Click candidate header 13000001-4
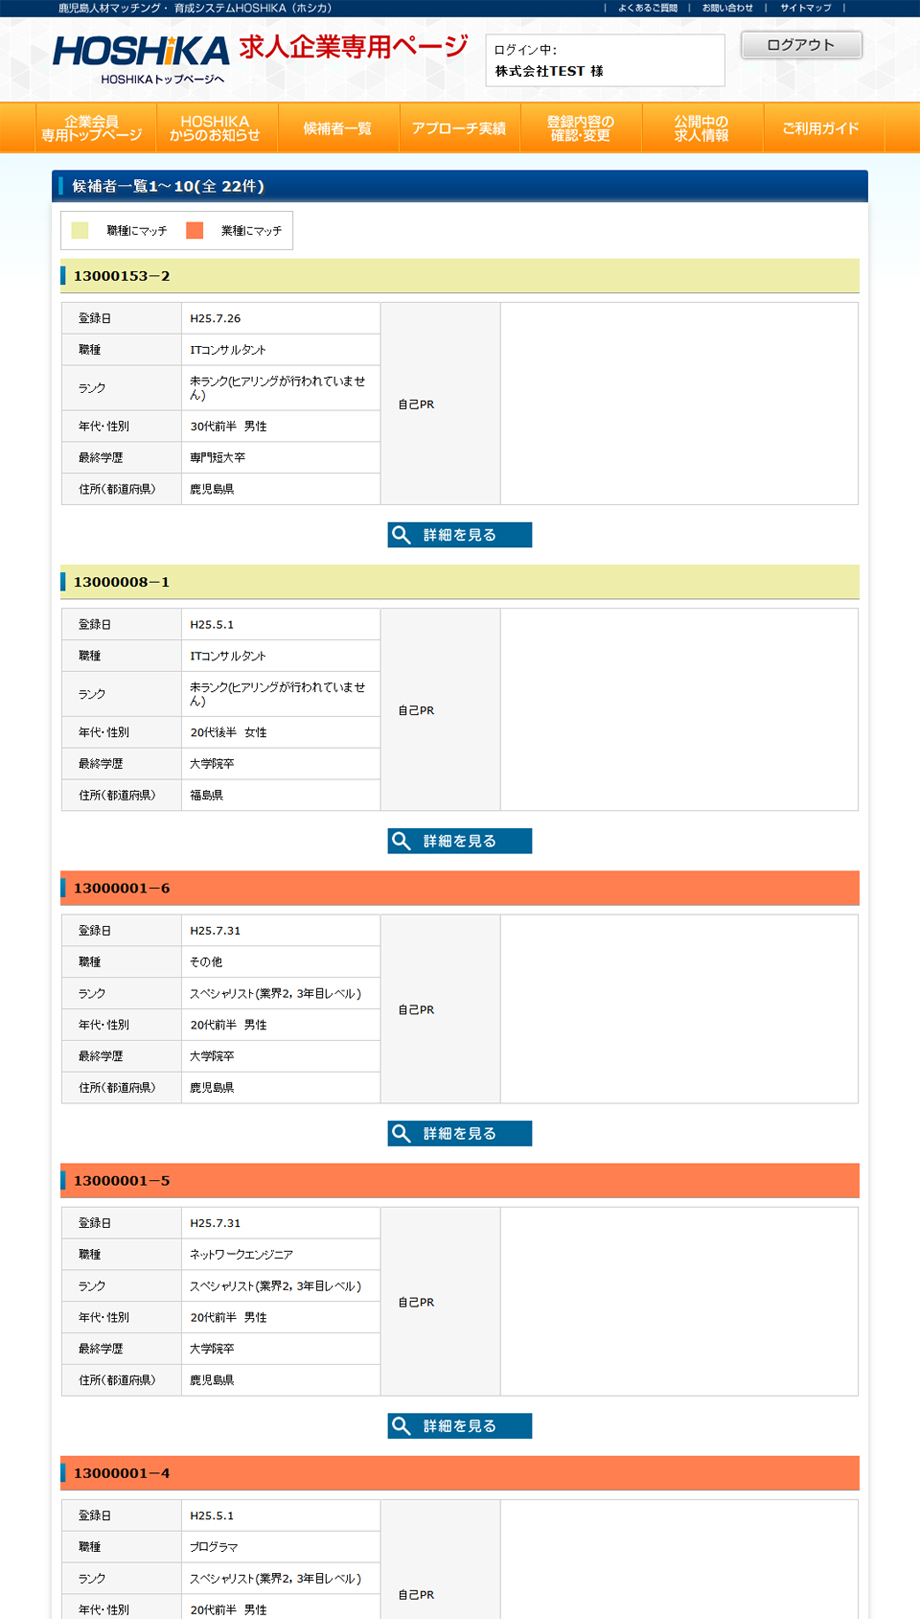 point(122,1473)
